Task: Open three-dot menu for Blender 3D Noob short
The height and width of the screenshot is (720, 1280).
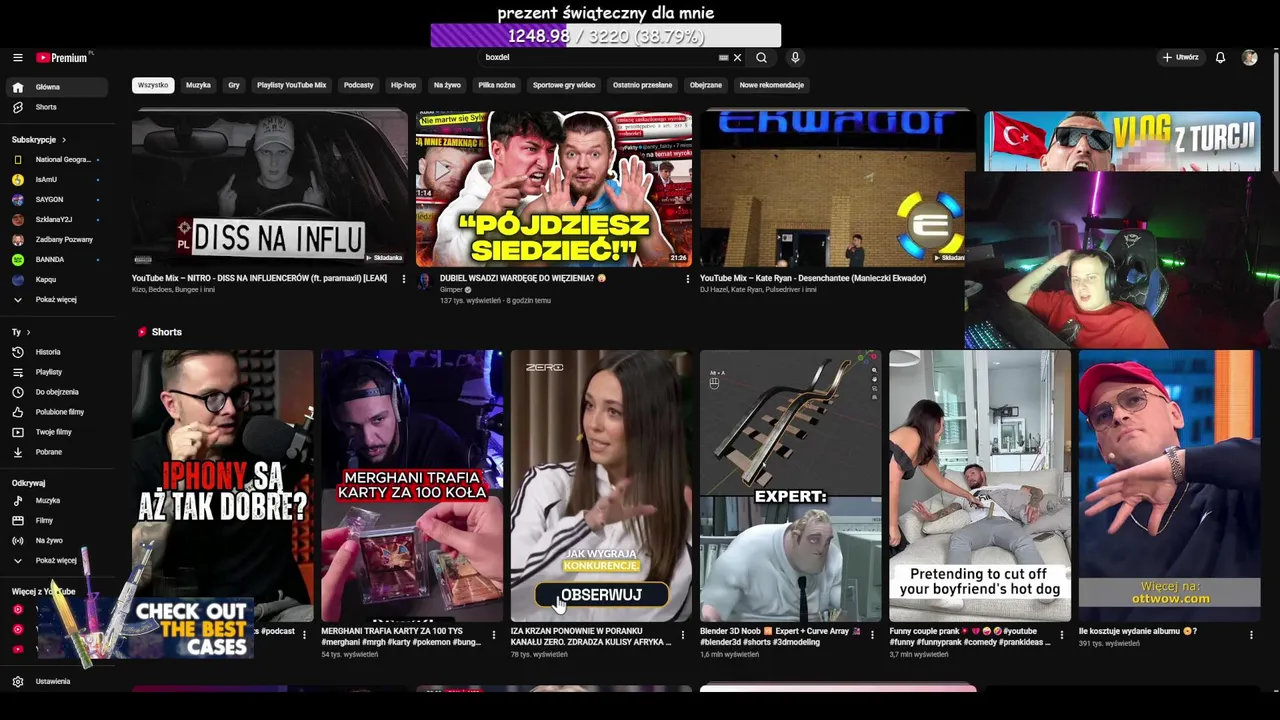Action: [x=873, y=634]
